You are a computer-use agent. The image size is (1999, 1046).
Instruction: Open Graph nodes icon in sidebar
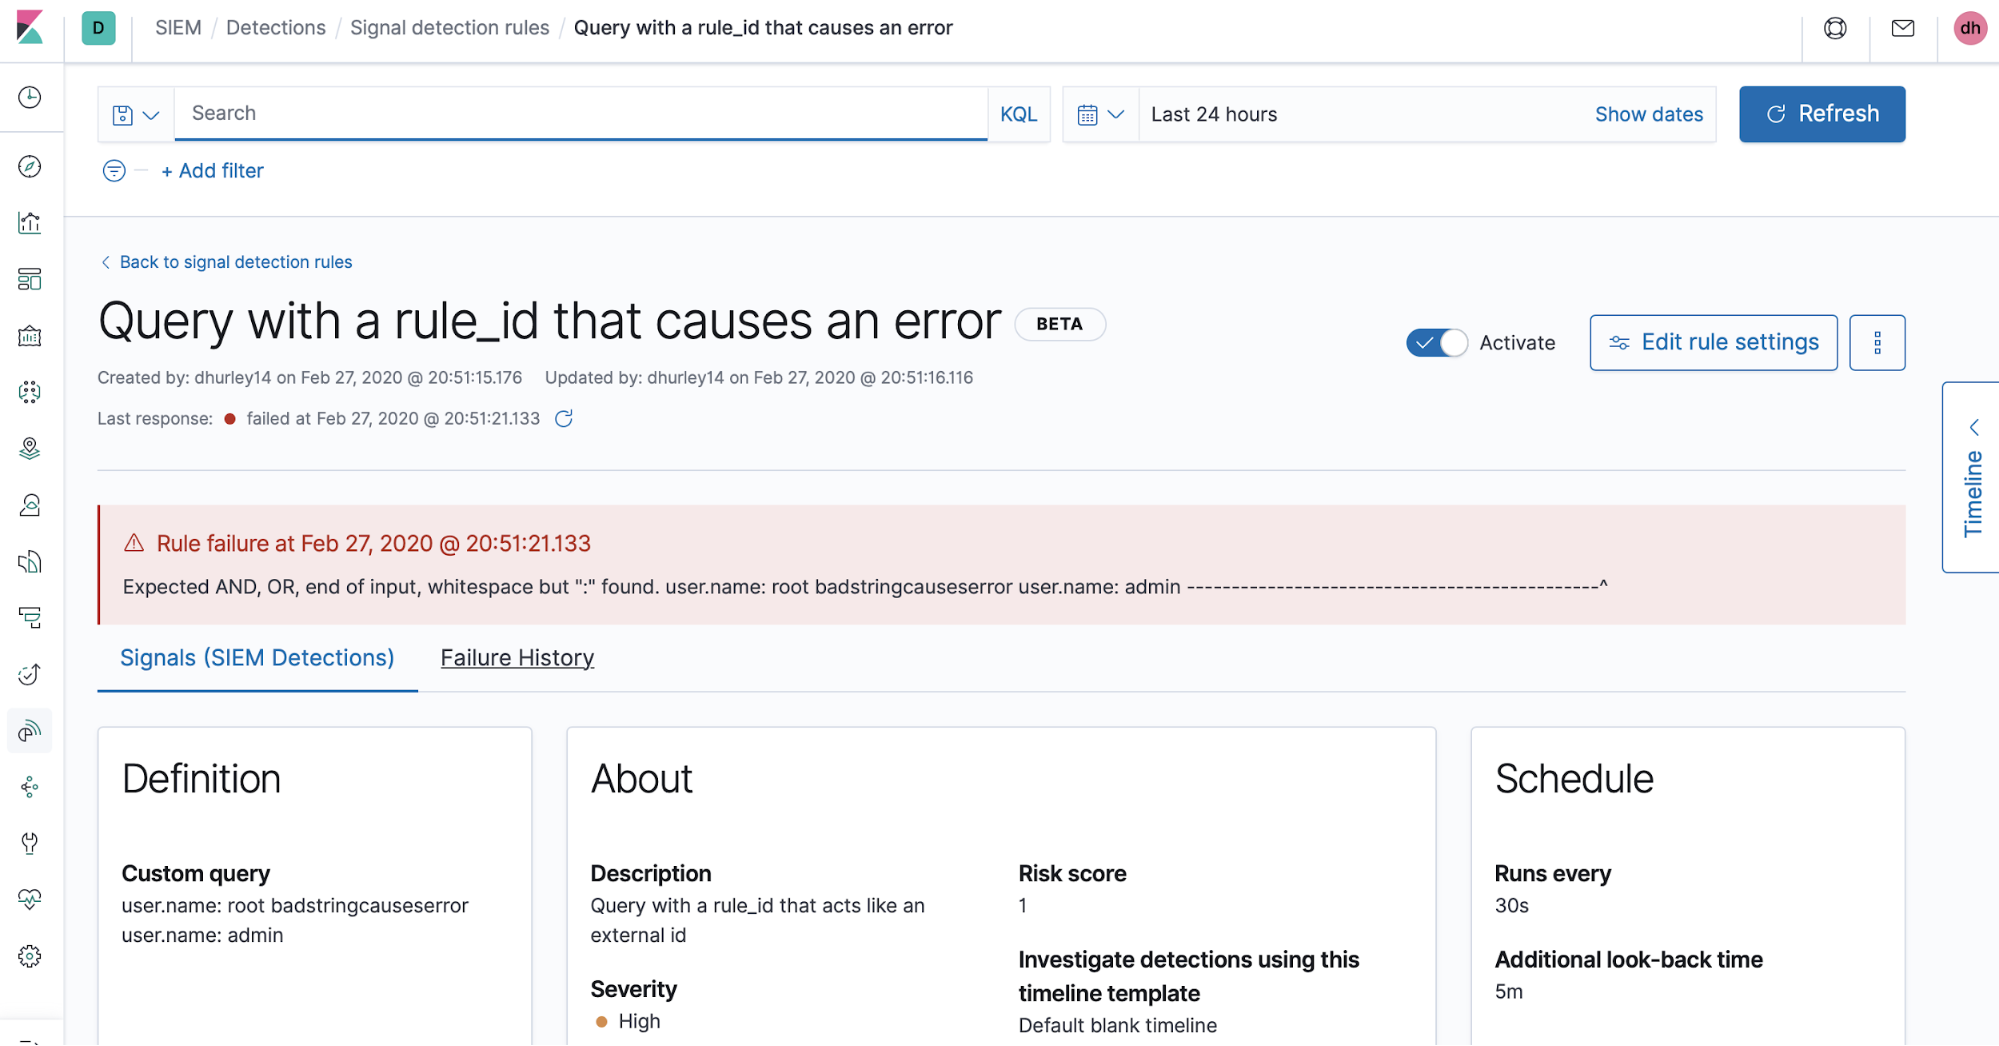pyautogui.click(x=30, y=787)
